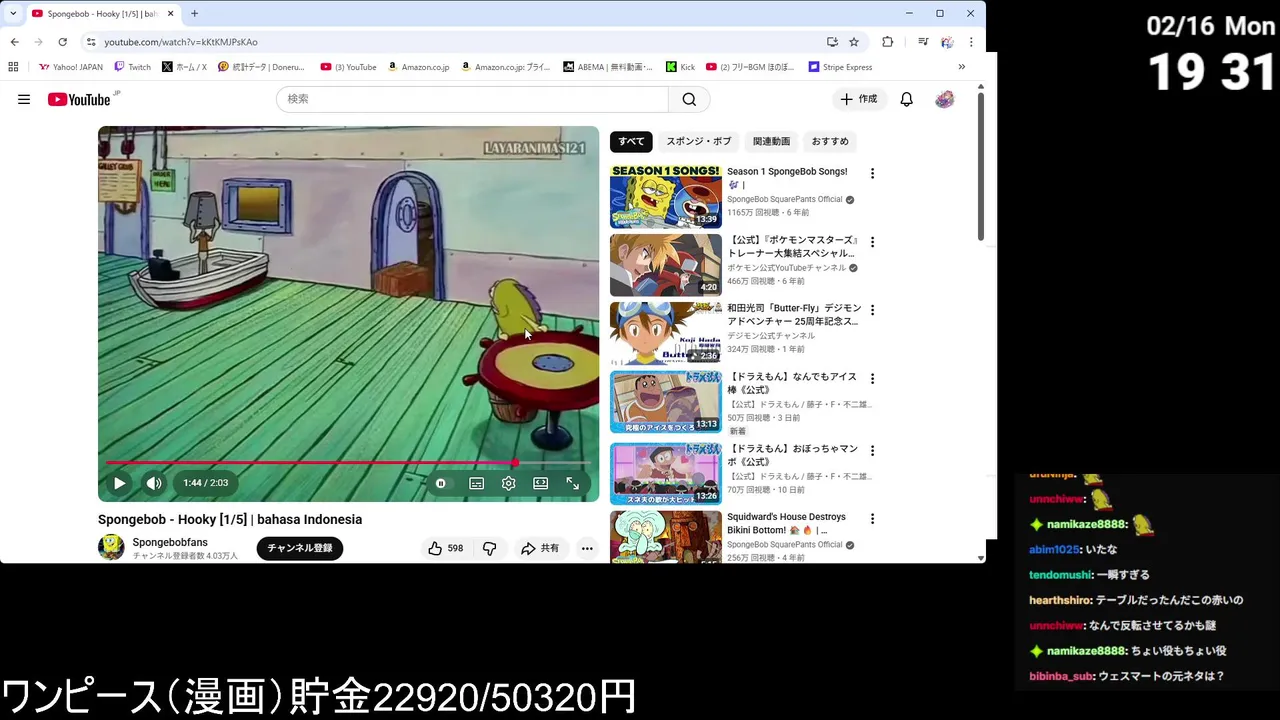Click the search magnifier button
The height and width of the screenshot is (720, 1280).
[x=689, y=99]
